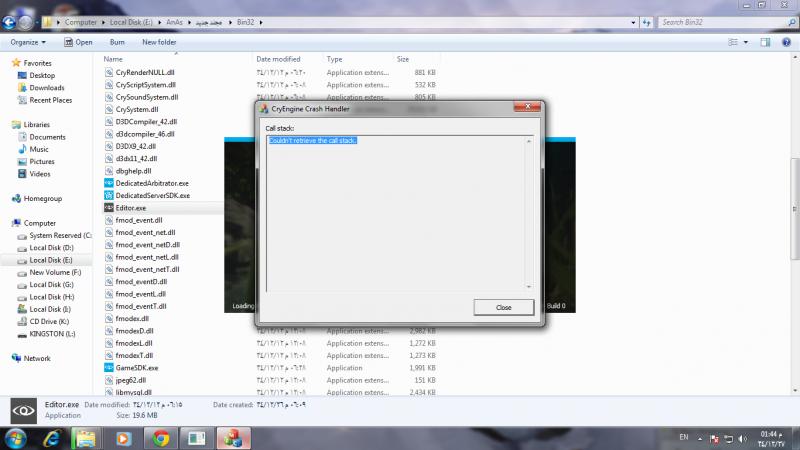
Task: Open Google Chrome from taskbar
Action: [161, 438]
